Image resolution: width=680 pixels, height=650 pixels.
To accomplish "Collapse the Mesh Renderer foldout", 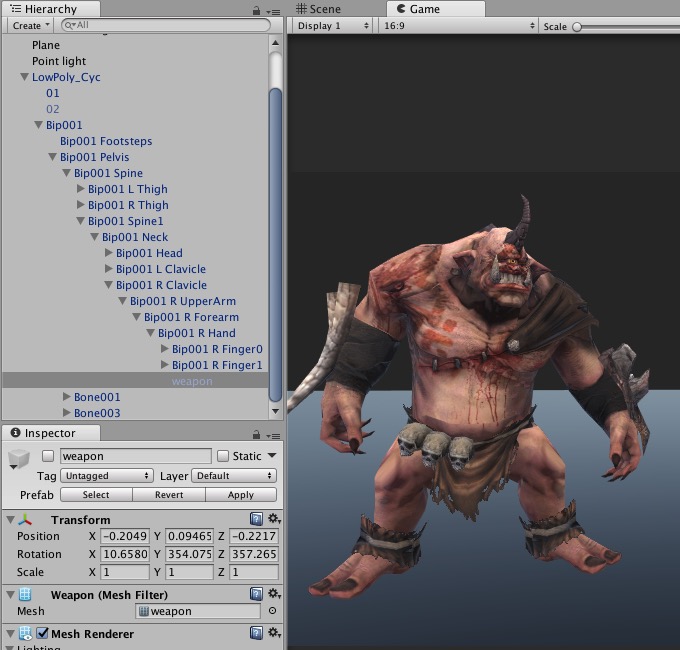I will [x=10, y=634].
